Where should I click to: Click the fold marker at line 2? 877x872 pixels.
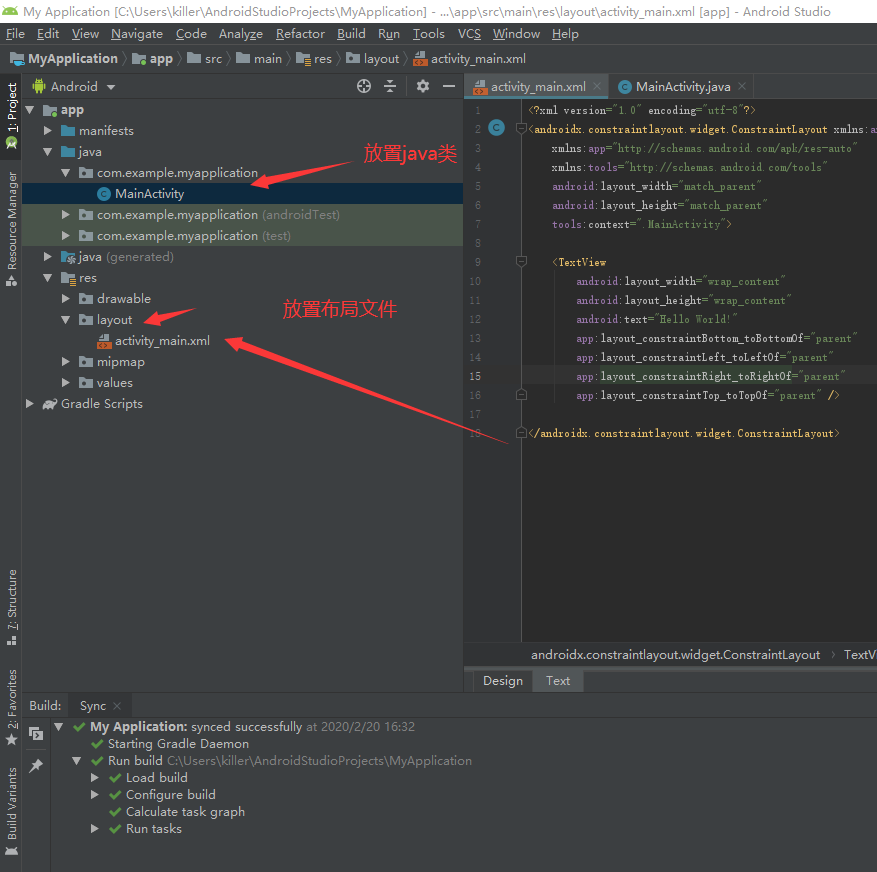point(521,129)
